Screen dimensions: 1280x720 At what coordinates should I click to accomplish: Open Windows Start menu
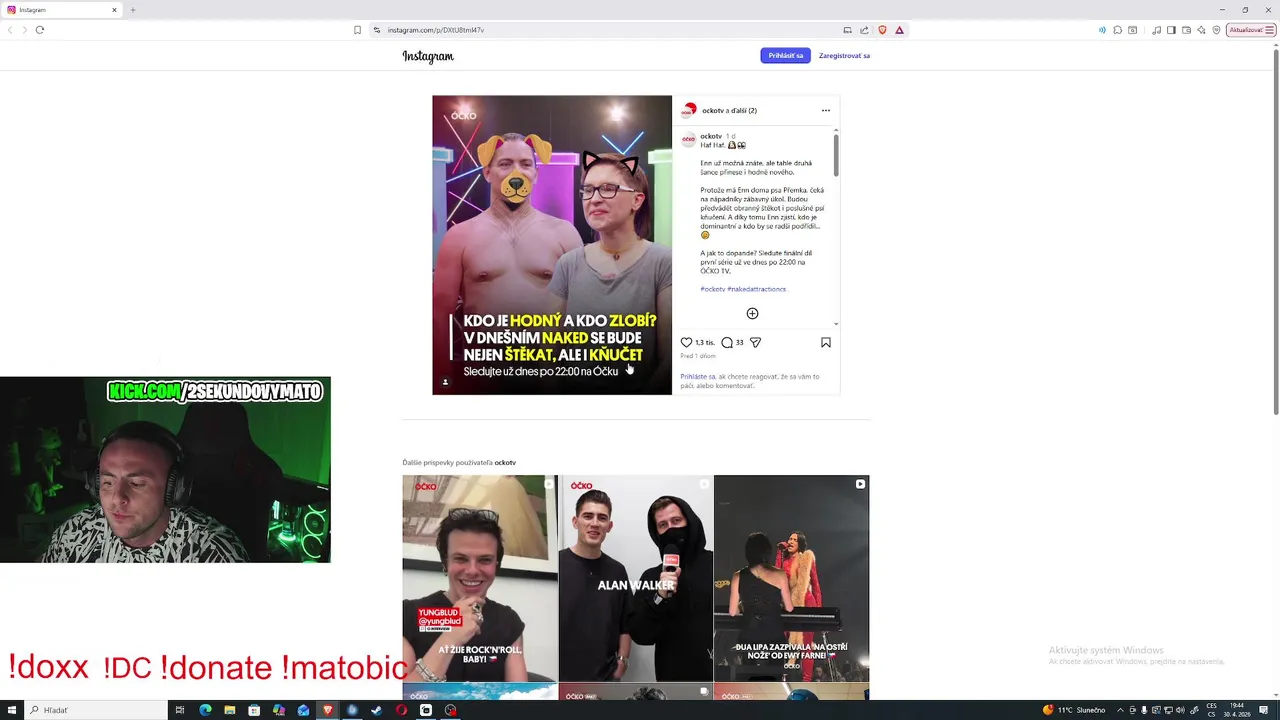(11, 710)
